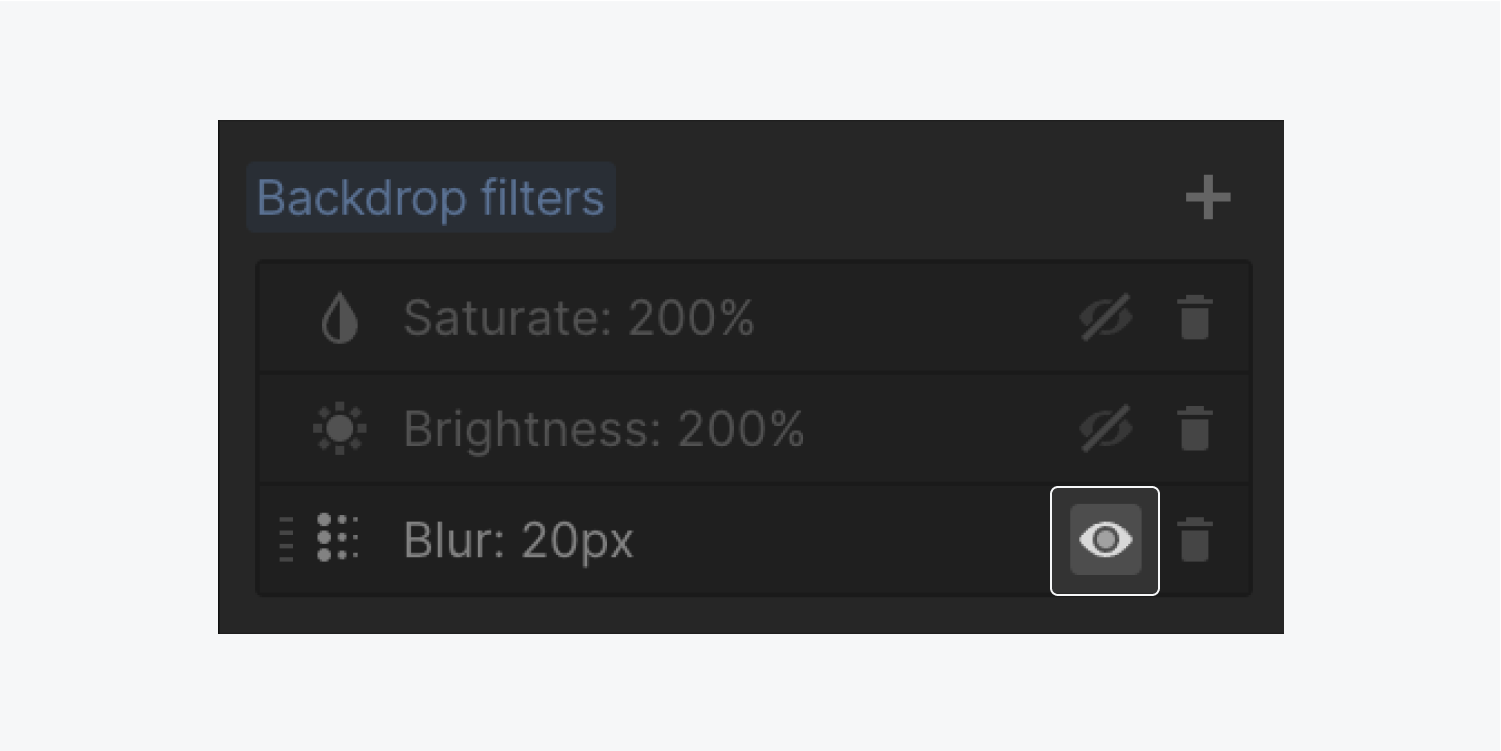Select the 200% value in Saturate row
This screenshot has width=1501, height=751.
tap(691, 318)
